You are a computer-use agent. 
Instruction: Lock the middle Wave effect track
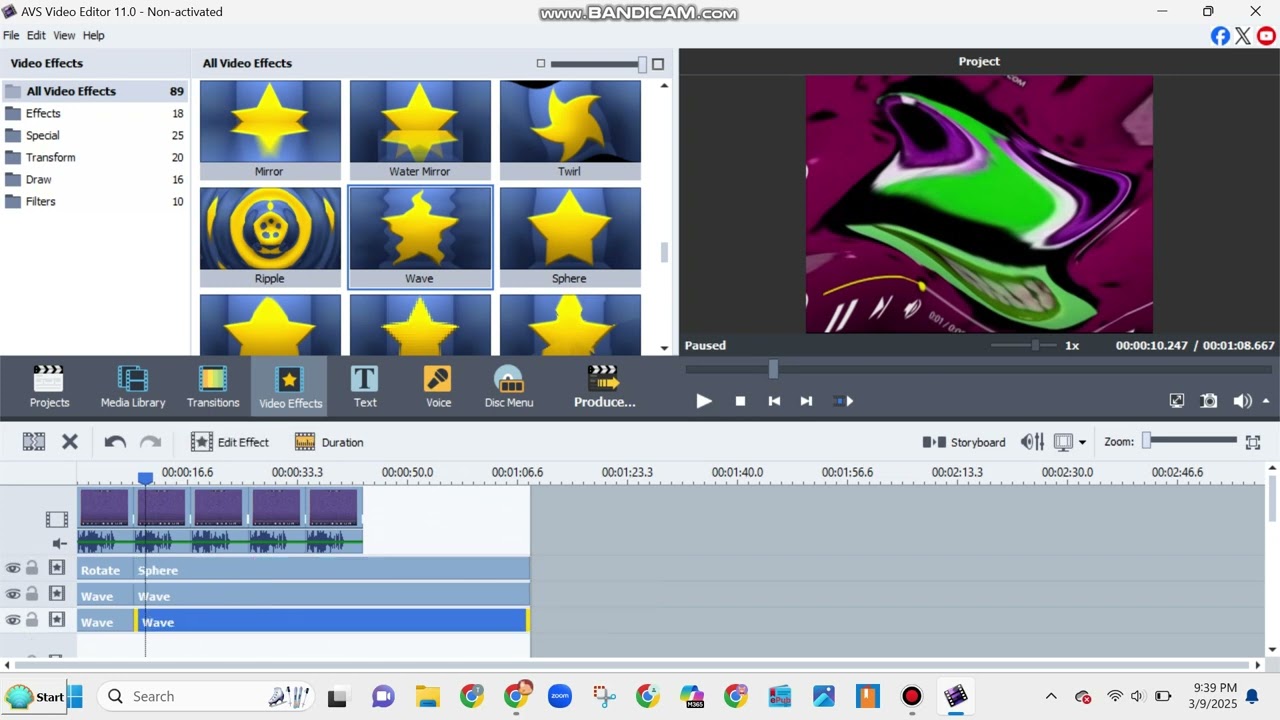point(32,594)
